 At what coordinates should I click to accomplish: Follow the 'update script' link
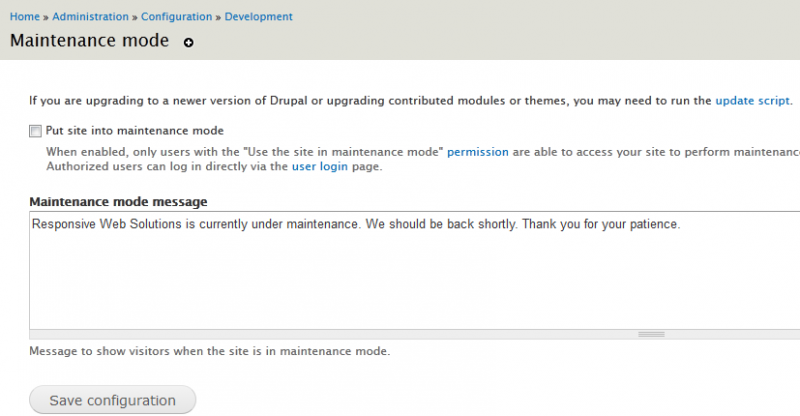[x=753, y=101]
